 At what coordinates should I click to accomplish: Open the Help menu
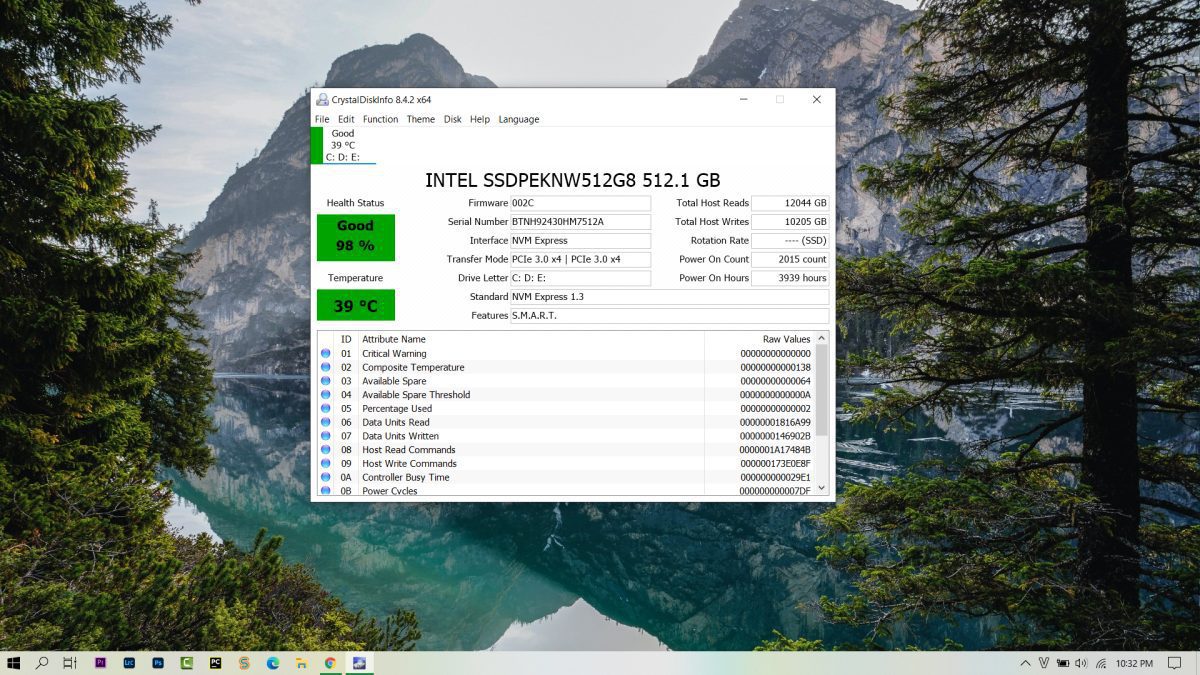(x=480, y=119)
